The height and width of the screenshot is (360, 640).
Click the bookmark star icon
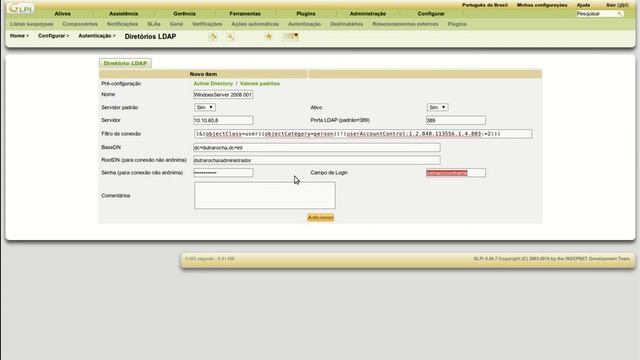coord(269,36)
